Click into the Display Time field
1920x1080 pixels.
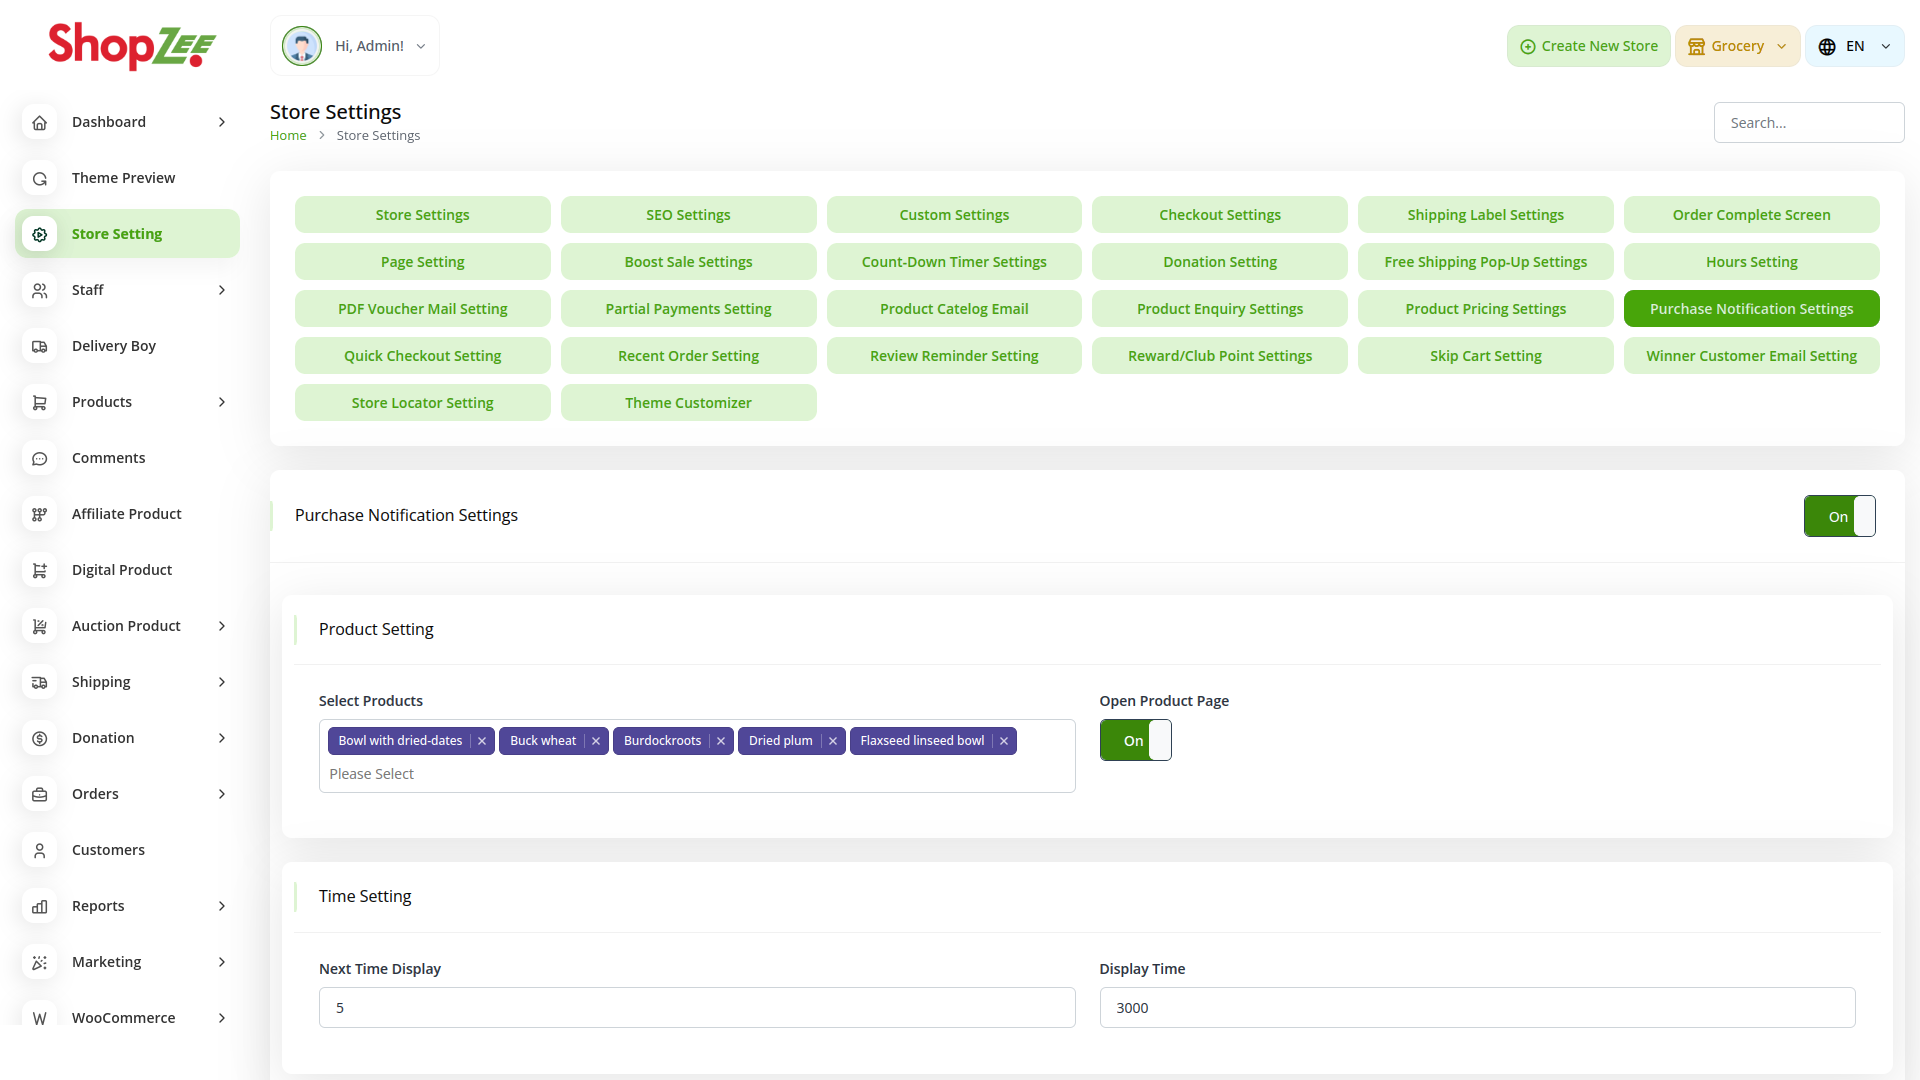[x=1477, y=1008]
